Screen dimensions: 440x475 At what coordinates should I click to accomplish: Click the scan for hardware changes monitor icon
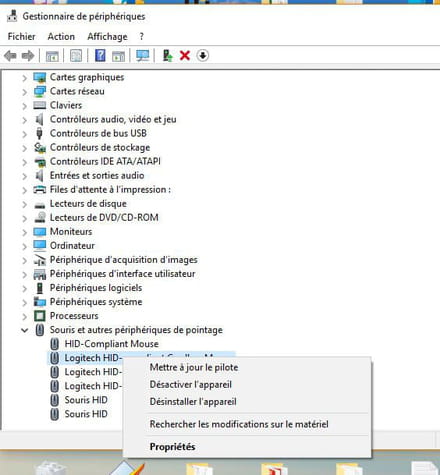click(x=143, y=55)
